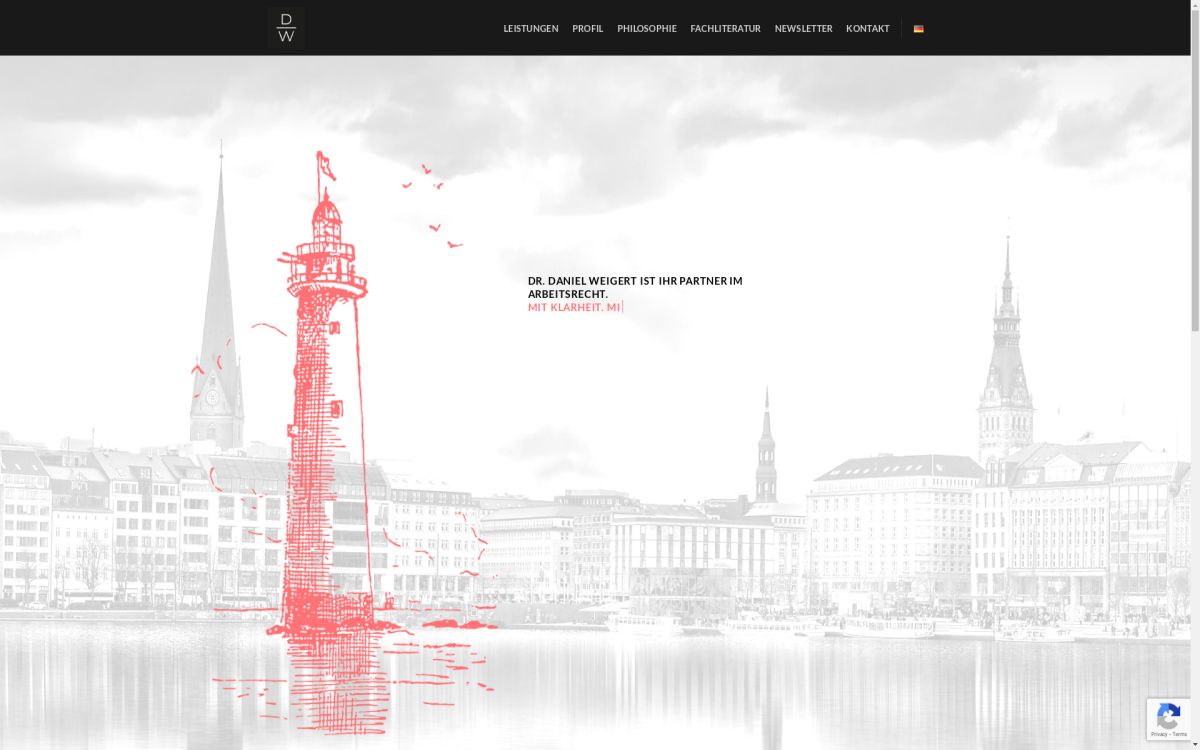Open the Privacy link in reCAPTCHA badge

(x=1157, y=735)
